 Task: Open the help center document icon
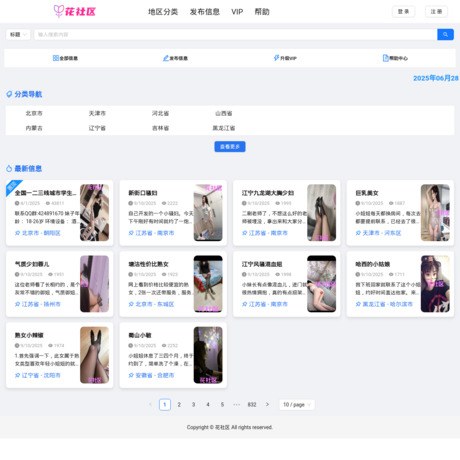click(386, 58)
